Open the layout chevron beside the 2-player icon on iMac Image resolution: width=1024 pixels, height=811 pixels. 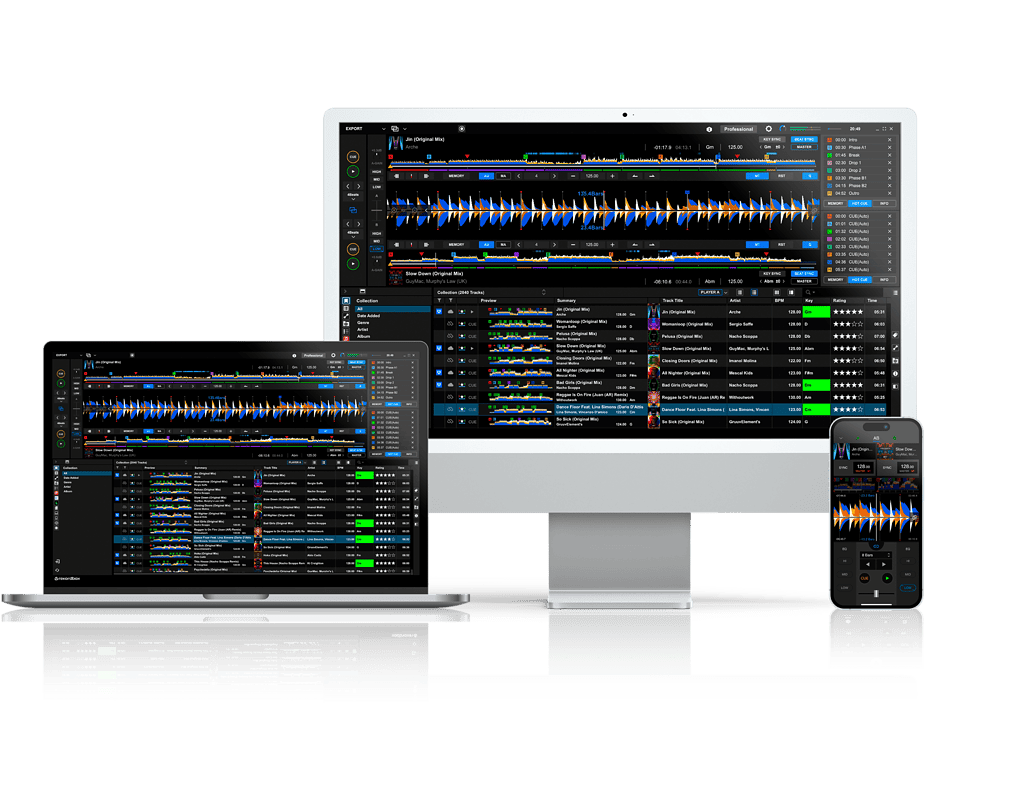click(405, 129)
